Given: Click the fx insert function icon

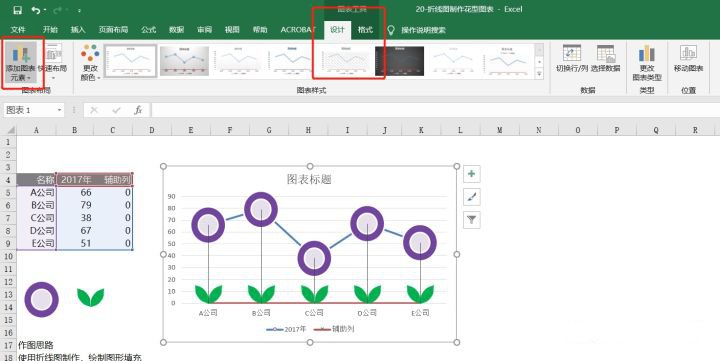Looking at the screenshot, I should (x=138, y=110).
